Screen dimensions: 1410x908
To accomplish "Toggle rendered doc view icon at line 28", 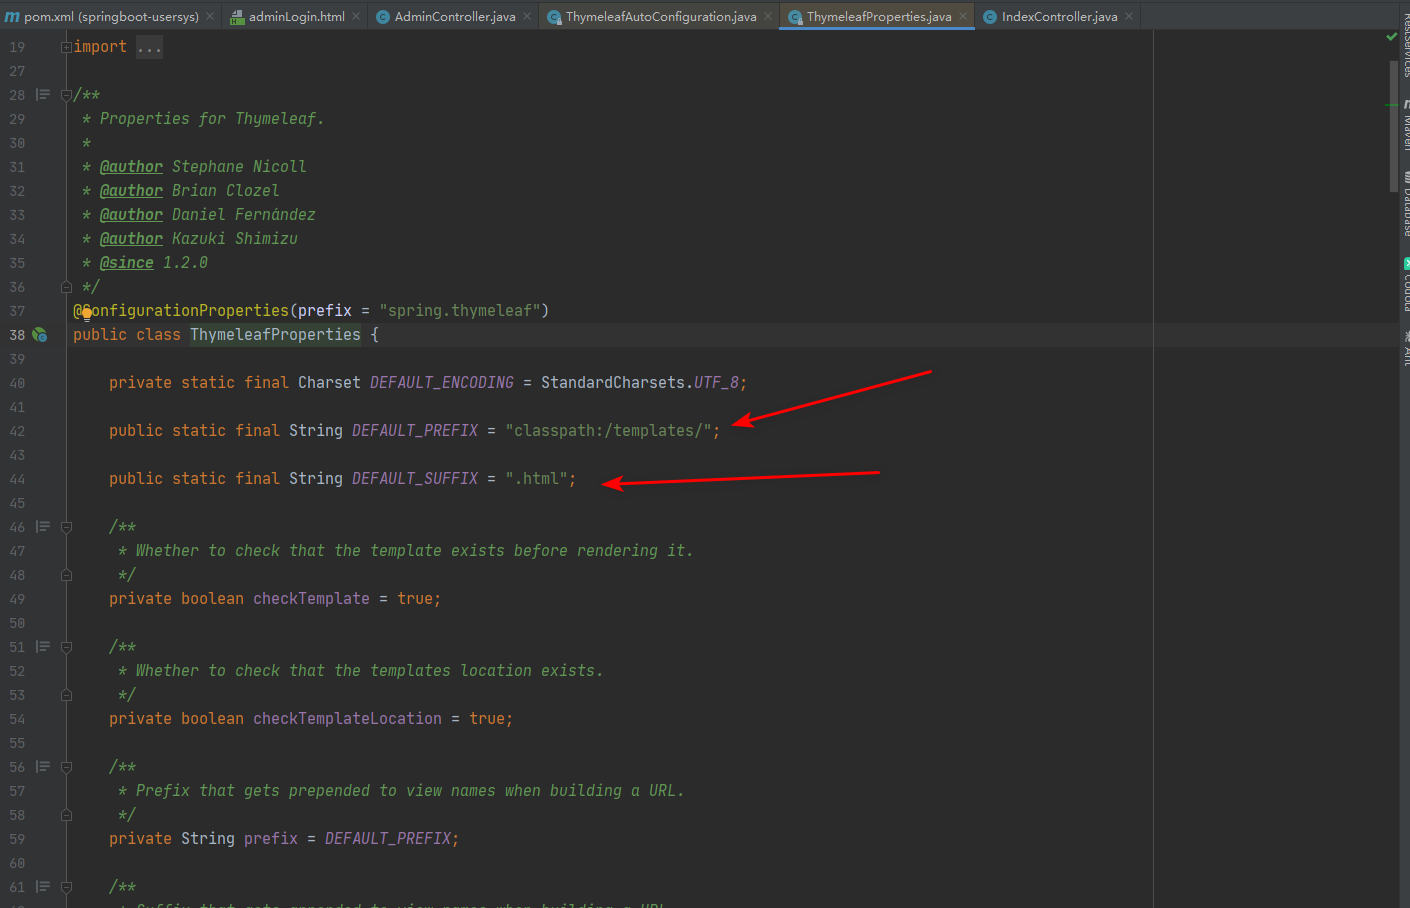I will coord(43,94).
